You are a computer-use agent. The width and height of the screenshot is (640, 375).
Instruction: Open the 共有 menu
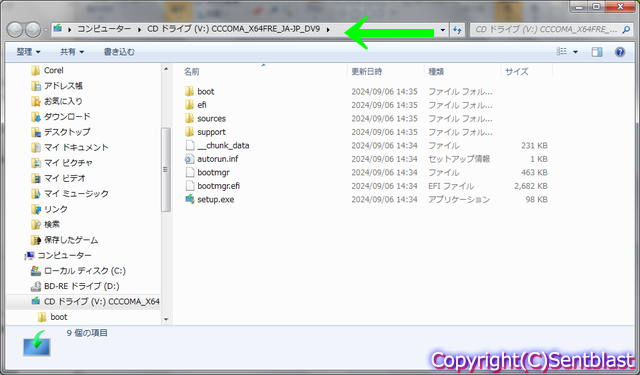point(72,52)
